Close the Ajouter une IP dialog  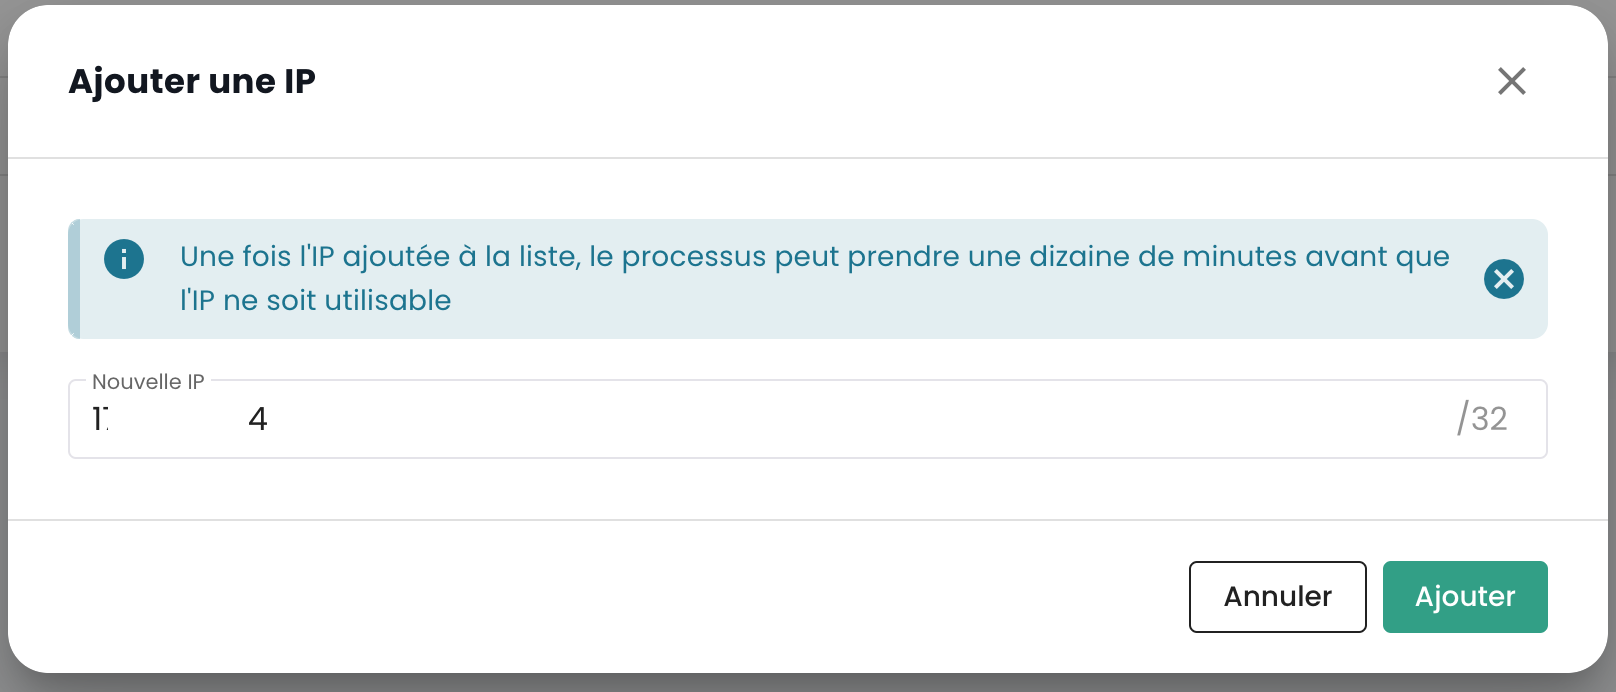pyautogui.click(x=1511, y=81)
